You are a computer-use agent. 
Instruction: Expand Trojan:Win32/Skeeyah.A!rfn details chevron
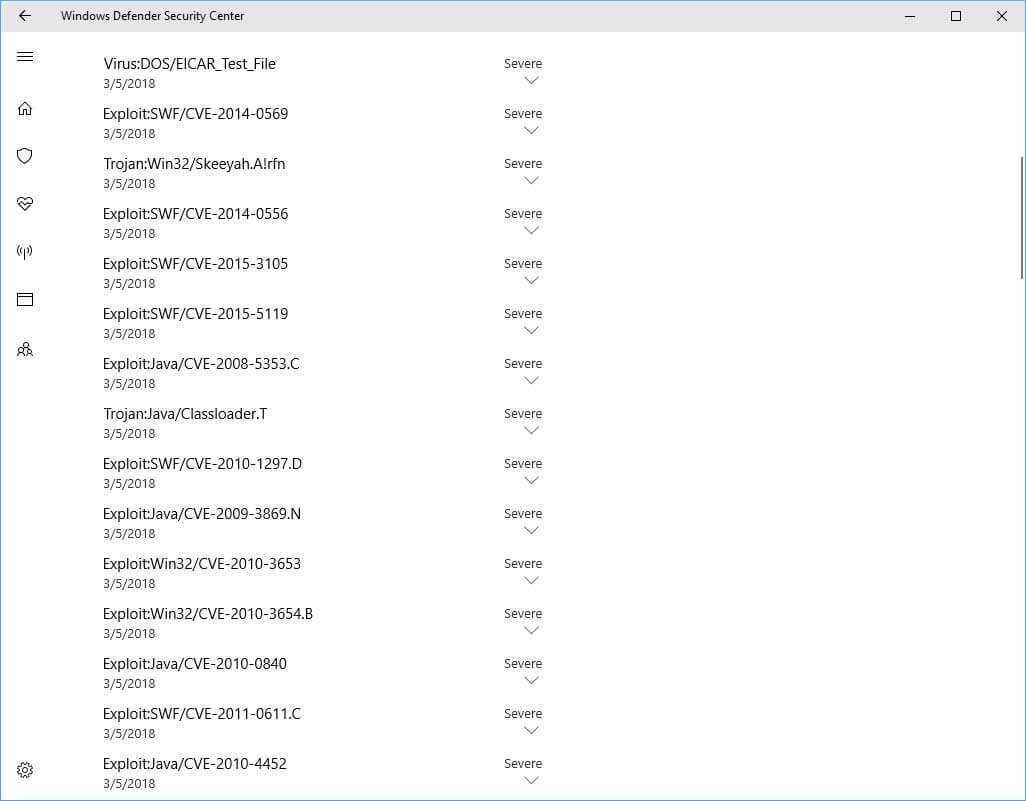(x=531, y=181)
